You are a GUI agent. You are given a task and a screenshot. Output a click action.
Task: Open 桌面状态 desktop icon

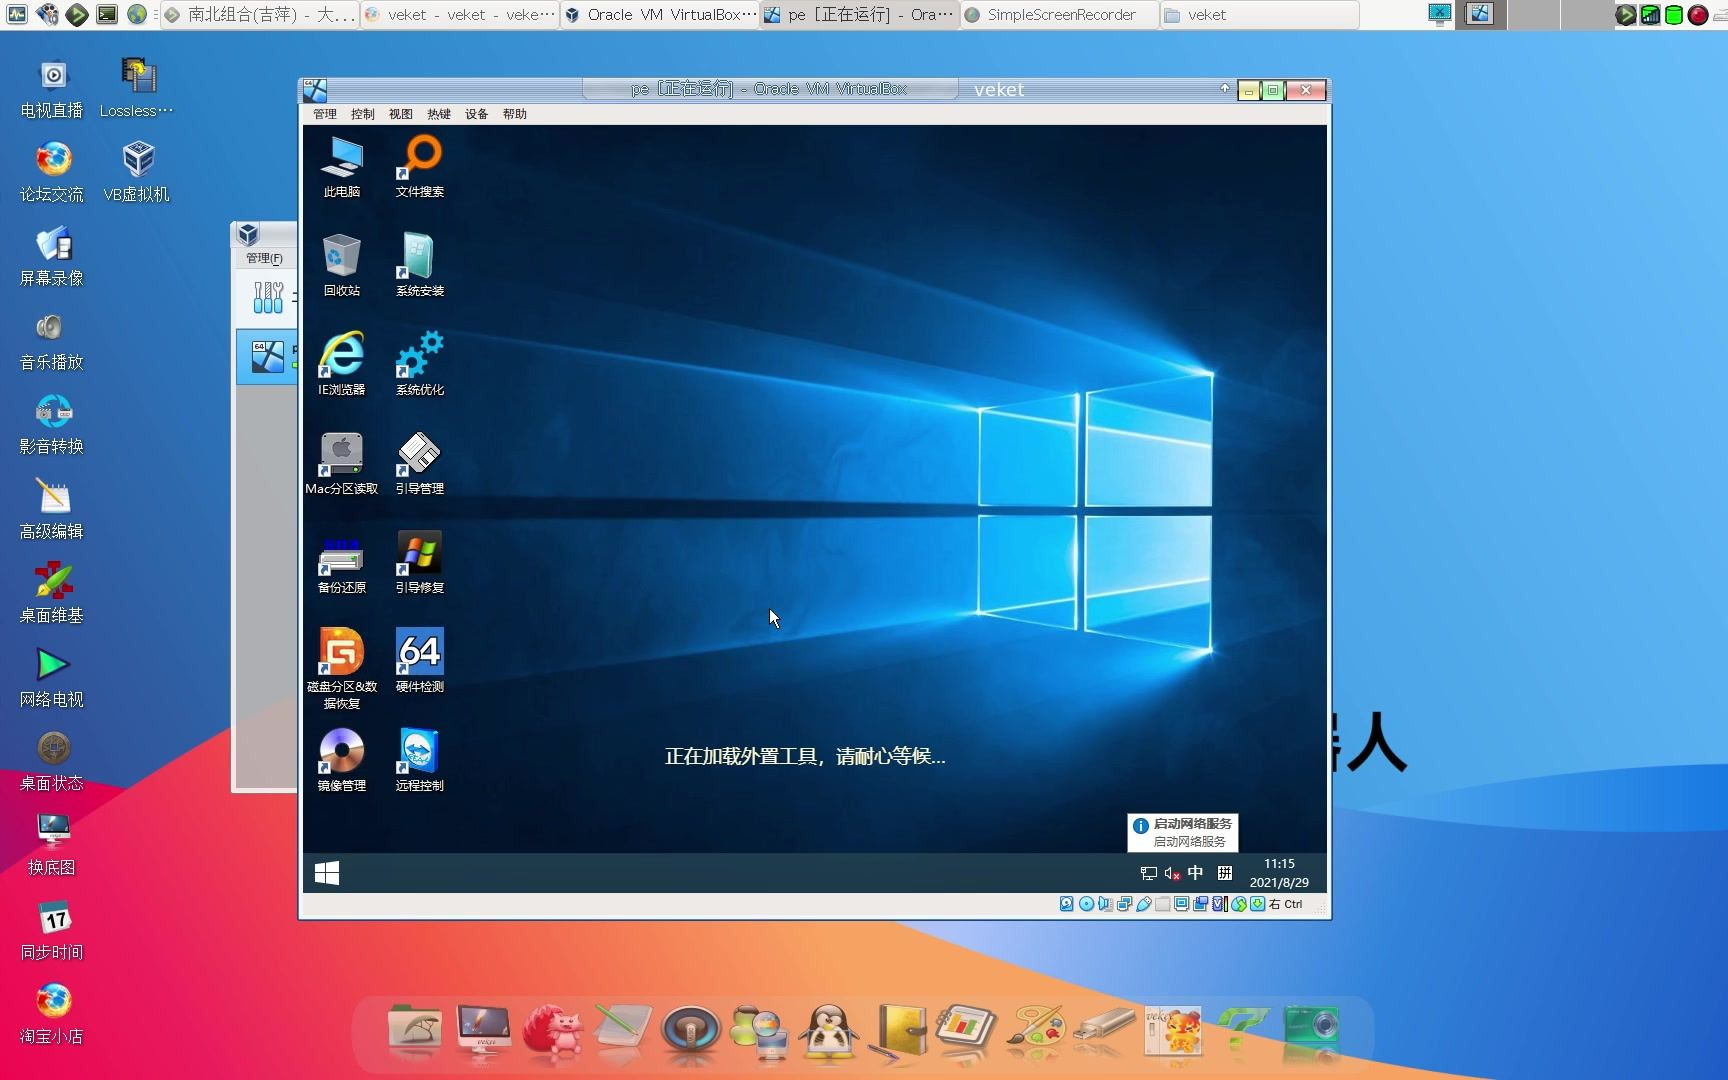[x=52, y=761]
